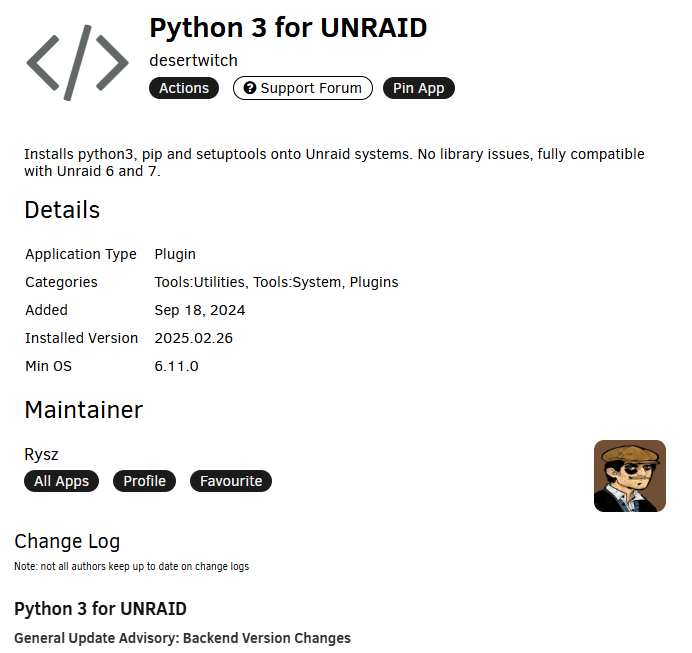The image size is (692, 653).
Task: Click 'Note: not all authors keep up to date' text
Action: coord(132,567)
